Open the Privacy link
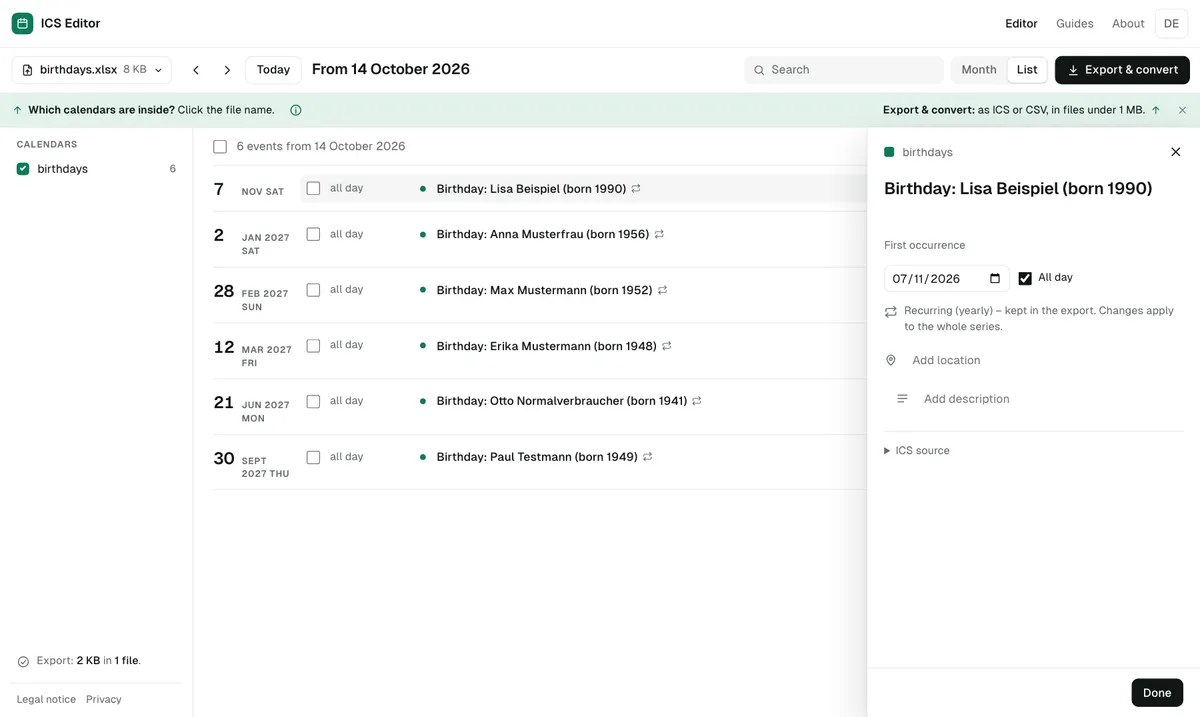The width and height of the screenshot is (1200, 717). coord(104,700)
